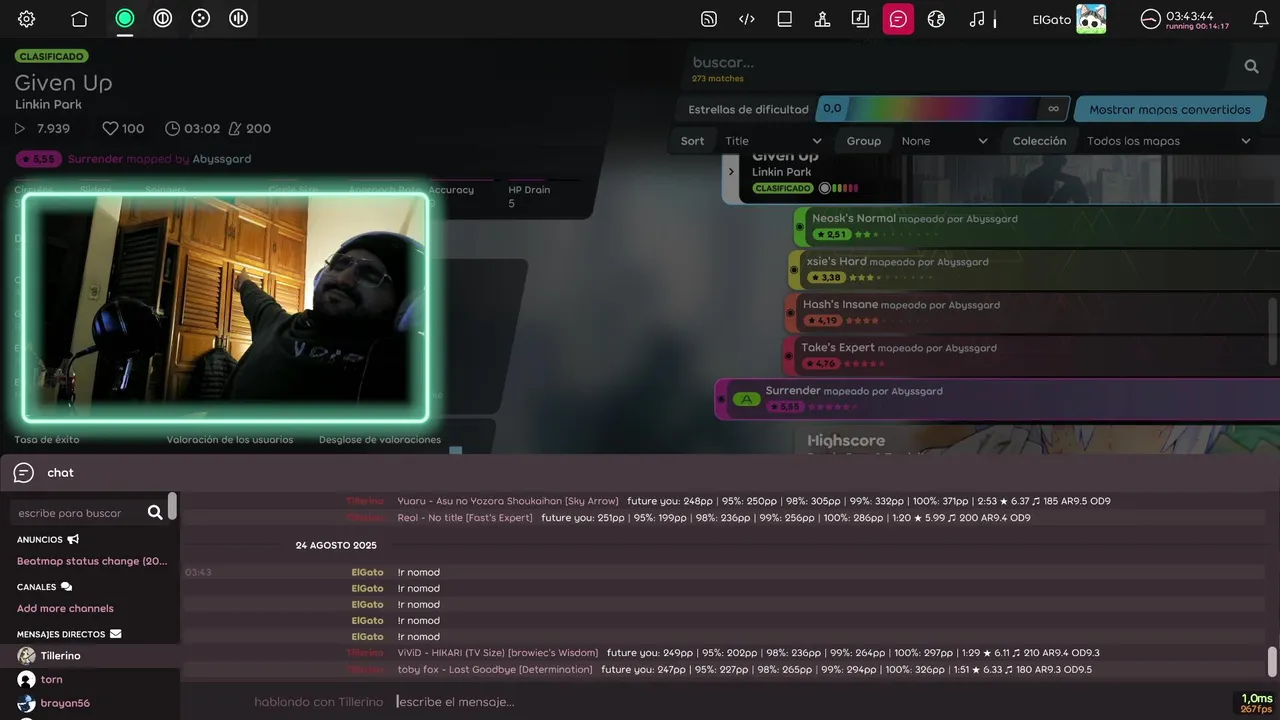Click the Yuaru - Asu no Yozora link
Screen dimensions: 1280x720
pyautogui.click(x=507, y=501)
